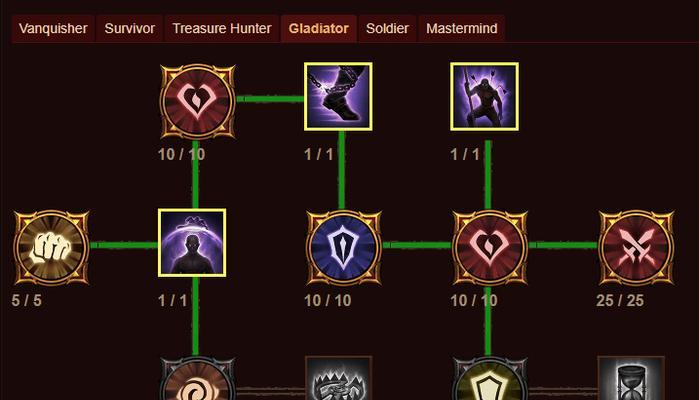Image resolution: width=699 pixels, height=400 pixels.
Task: Click the purple dome silhouette skill node
Action: [192, 243]
